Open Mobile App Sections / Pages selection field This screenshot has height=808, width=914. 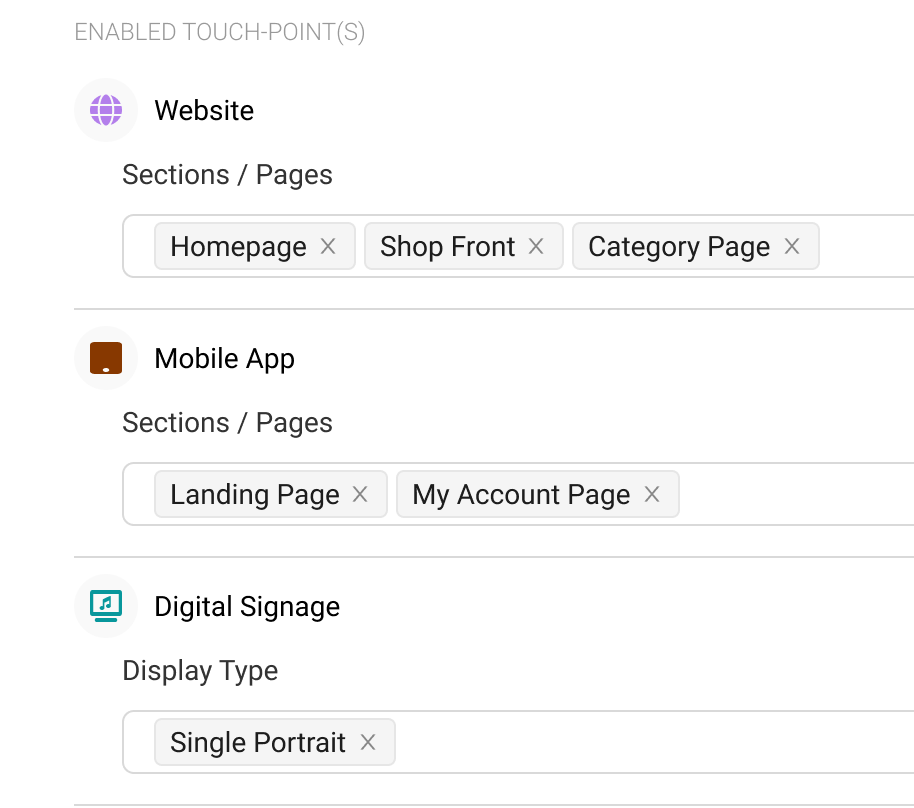tap(518, 494)
